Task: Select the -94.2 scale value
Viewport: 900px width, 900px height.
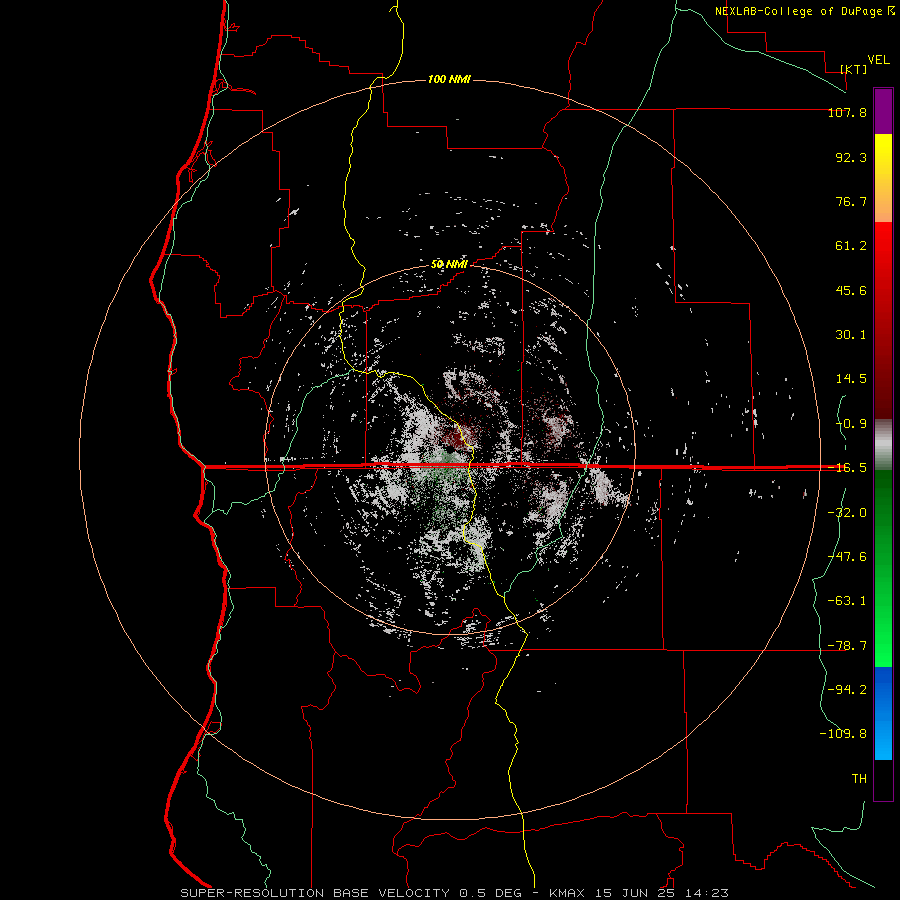Action: tap(847, 689)
